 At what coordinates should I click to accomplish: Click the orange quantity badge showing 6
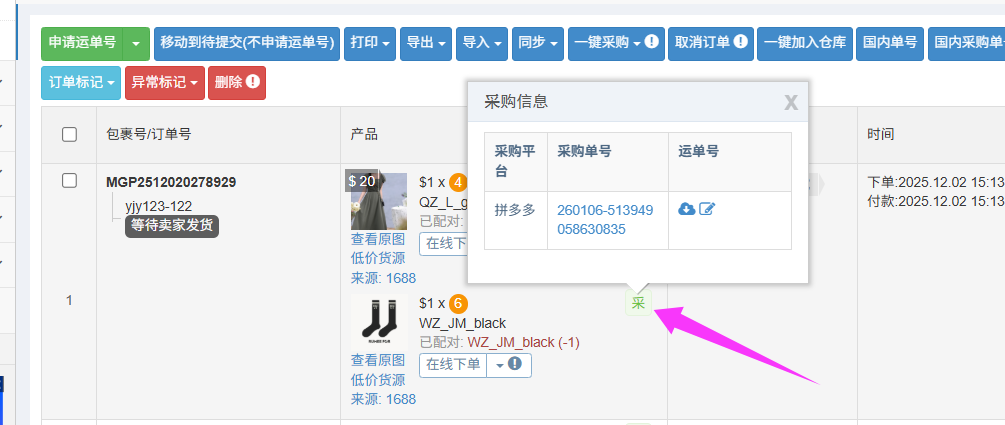point(458,303)
